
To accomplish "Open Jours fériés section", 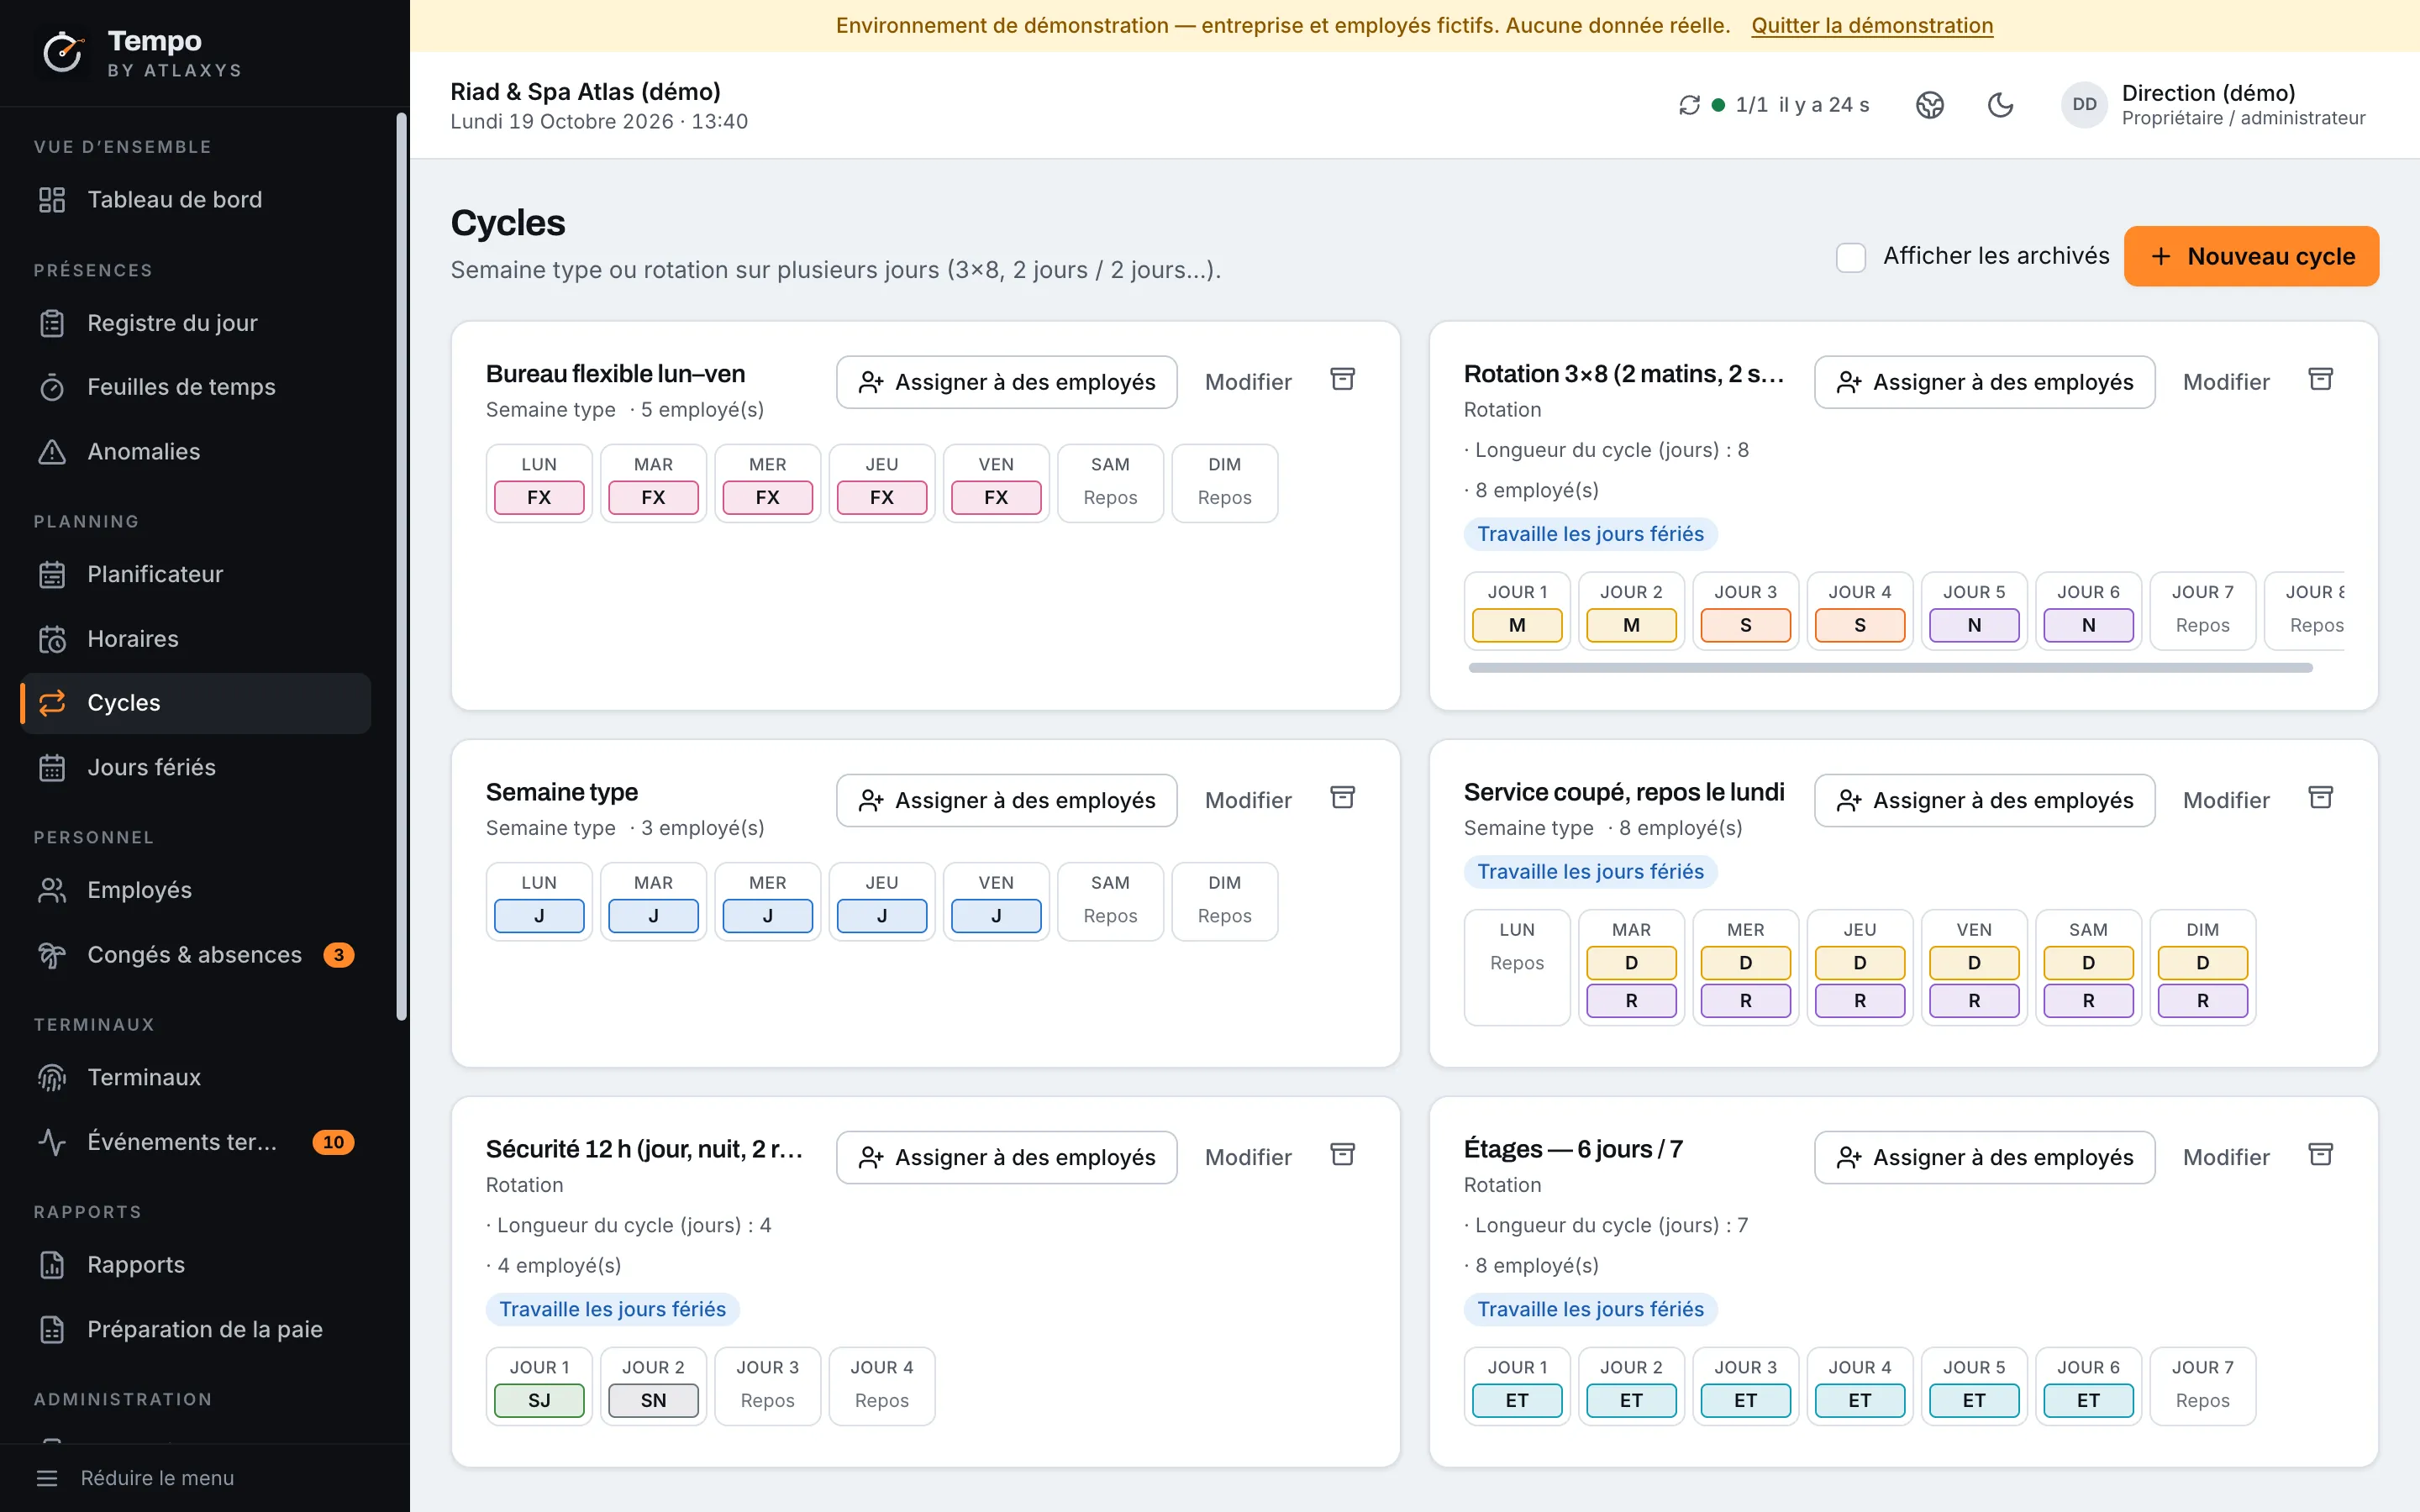I will (196, 767).
